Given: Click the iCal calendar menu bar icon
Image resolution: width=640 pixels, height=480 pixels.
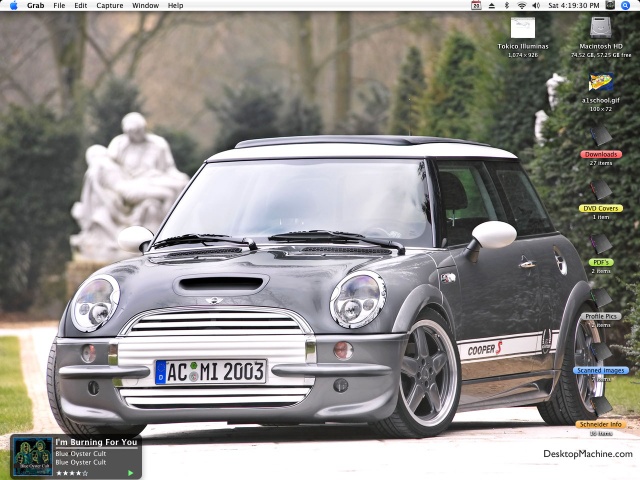Looking at the screenshot, I should [476, 5].
